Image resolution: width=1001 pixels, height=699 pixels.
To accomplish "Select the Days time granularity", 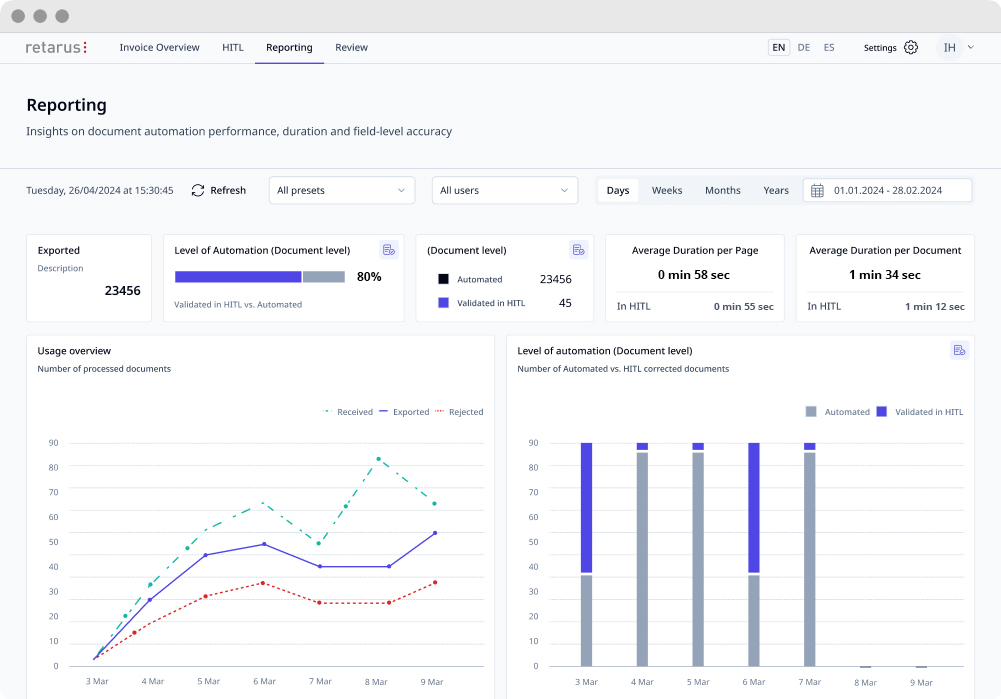I will coord(617,190).
